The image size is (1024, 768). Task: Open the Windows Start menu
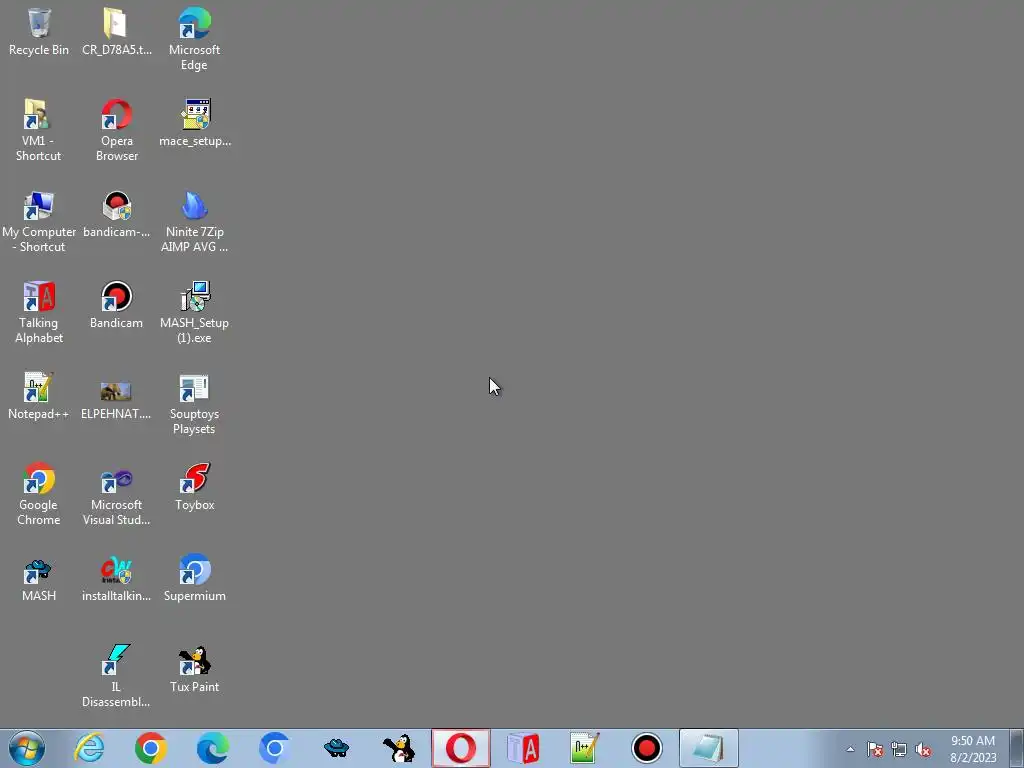click(x=27, y=748)
